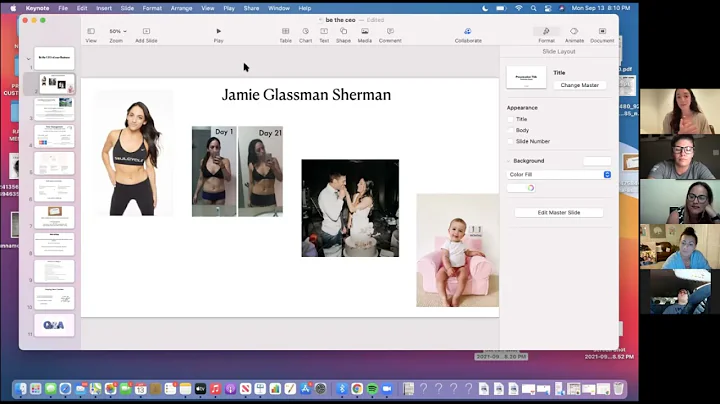Open the Slide menu
This screenshot has height=404, width=720.
tap(127, 8)
